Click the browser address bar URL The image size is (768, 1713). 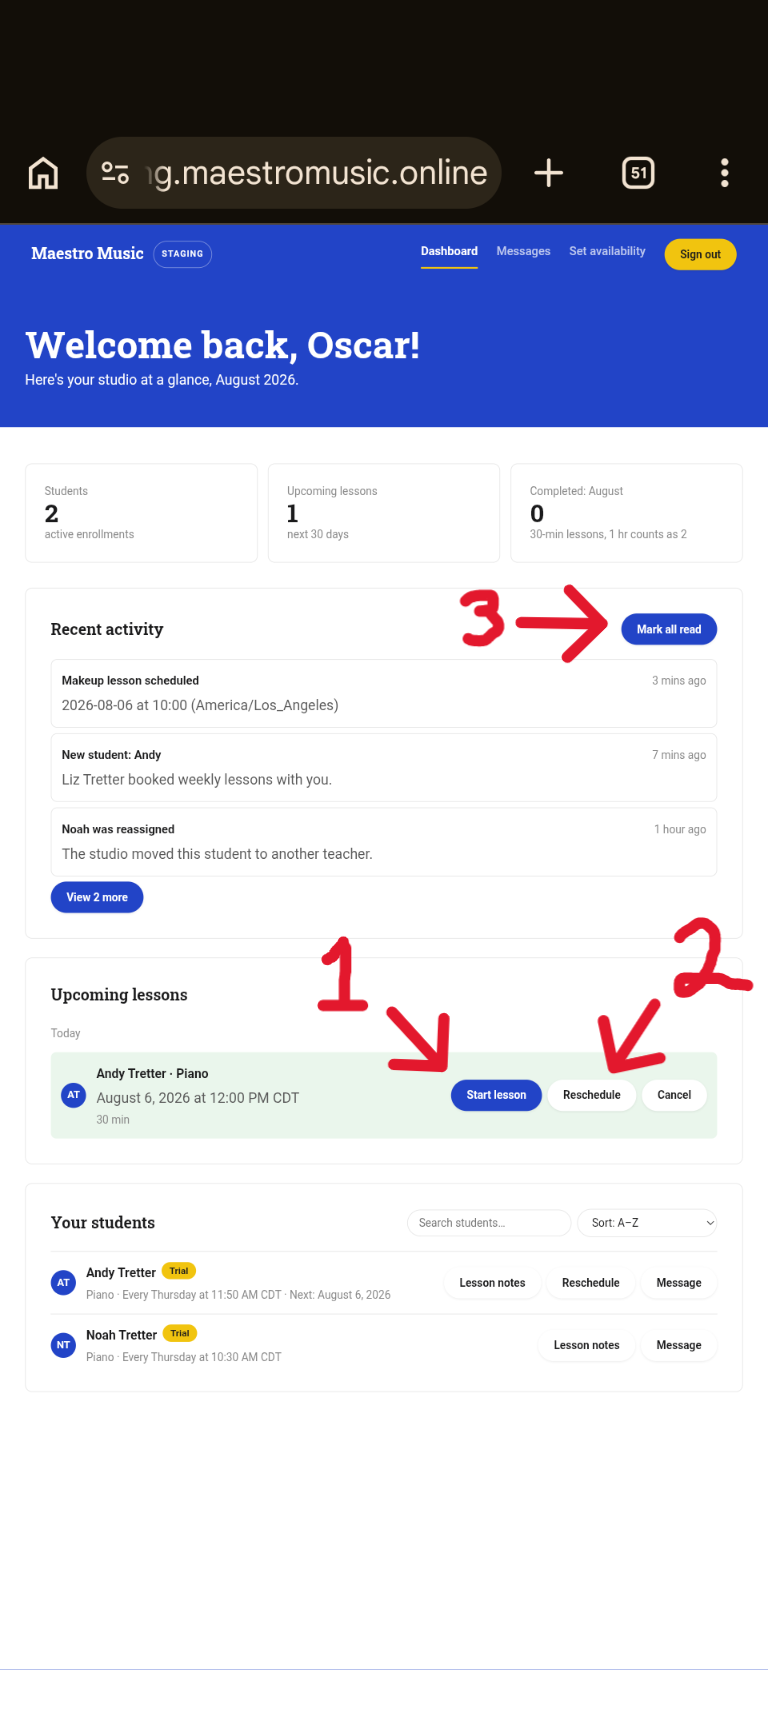(x=318, y=173)
